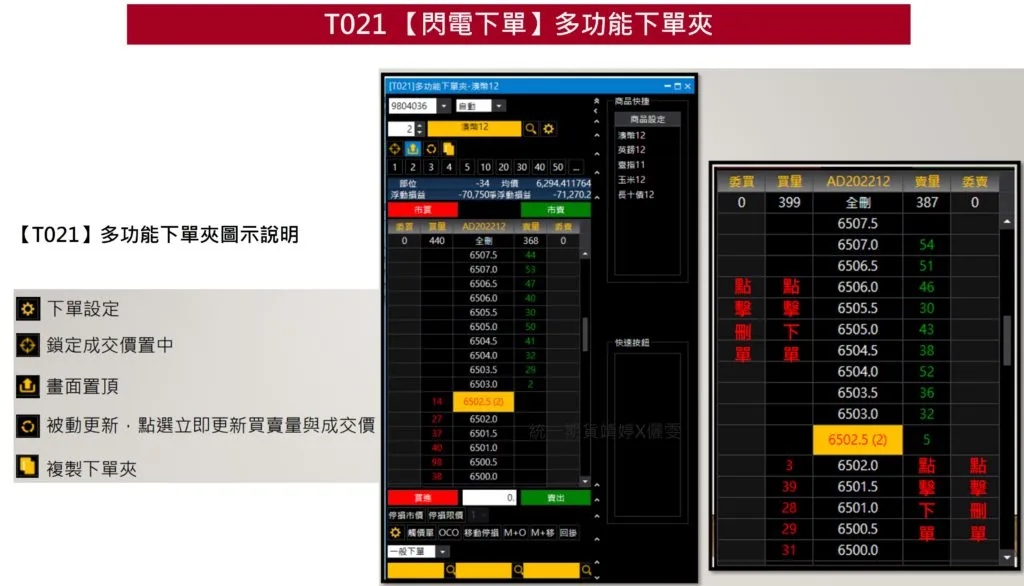Click the passive update refresh icon
The image size is (1024, 586).
(x=431, y=148)
